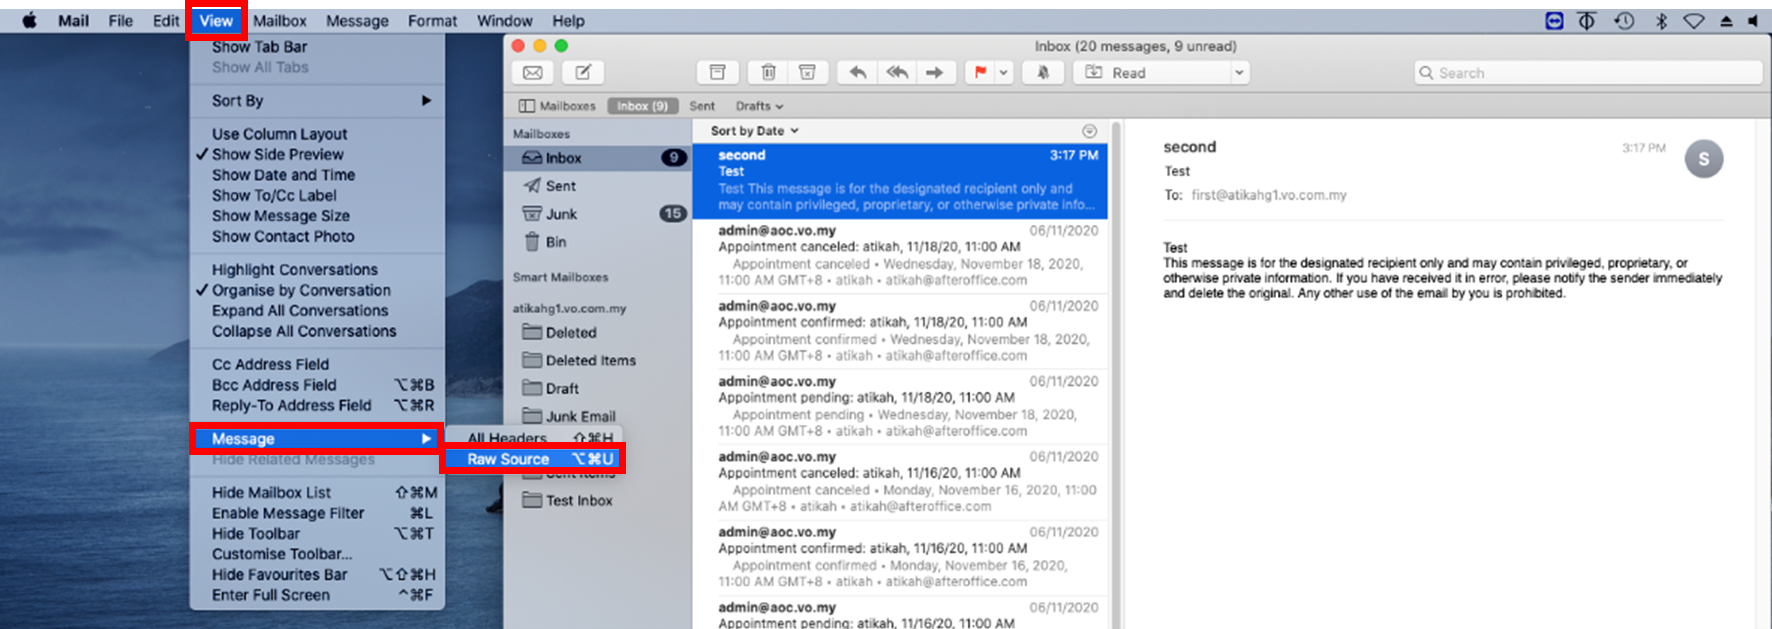Image resolution: width=1772 pixels, height=629 pixels.
Task: Open the Drafts dropdown in favourites bar
Action: (x=759, y=106)
